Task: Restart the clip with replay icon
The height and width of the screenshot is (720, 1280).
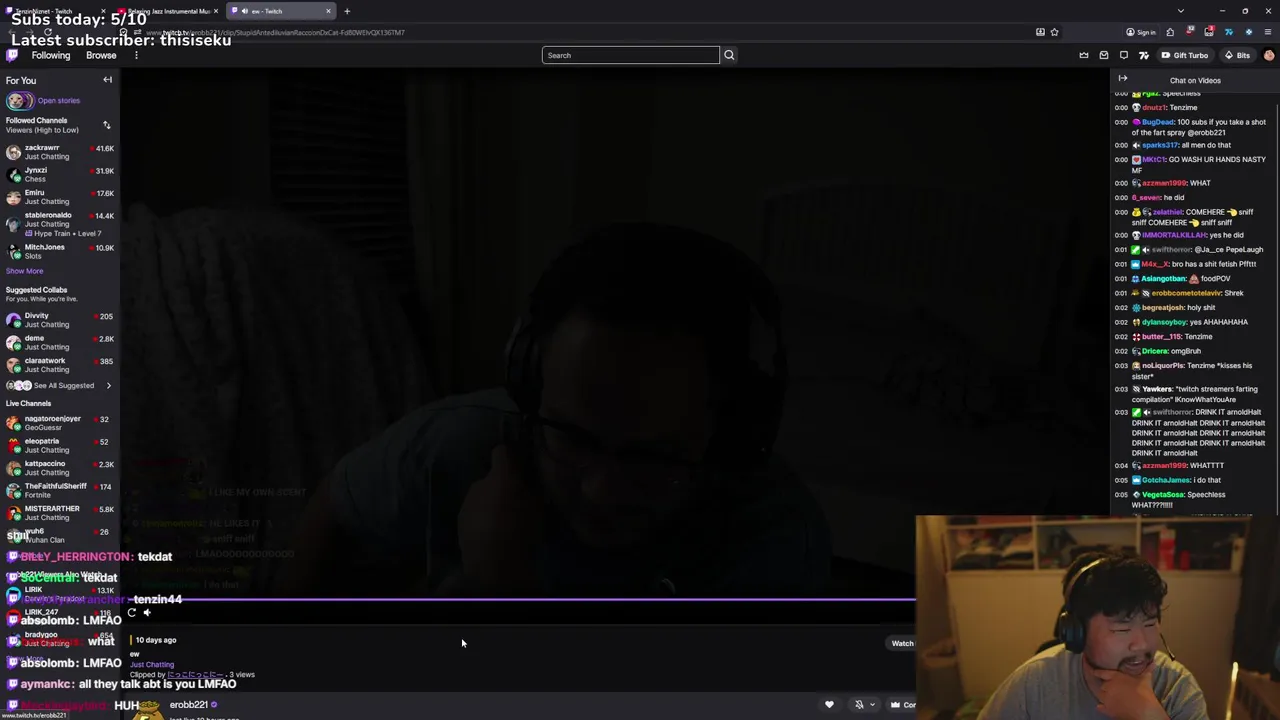Action: pos(131,613)
